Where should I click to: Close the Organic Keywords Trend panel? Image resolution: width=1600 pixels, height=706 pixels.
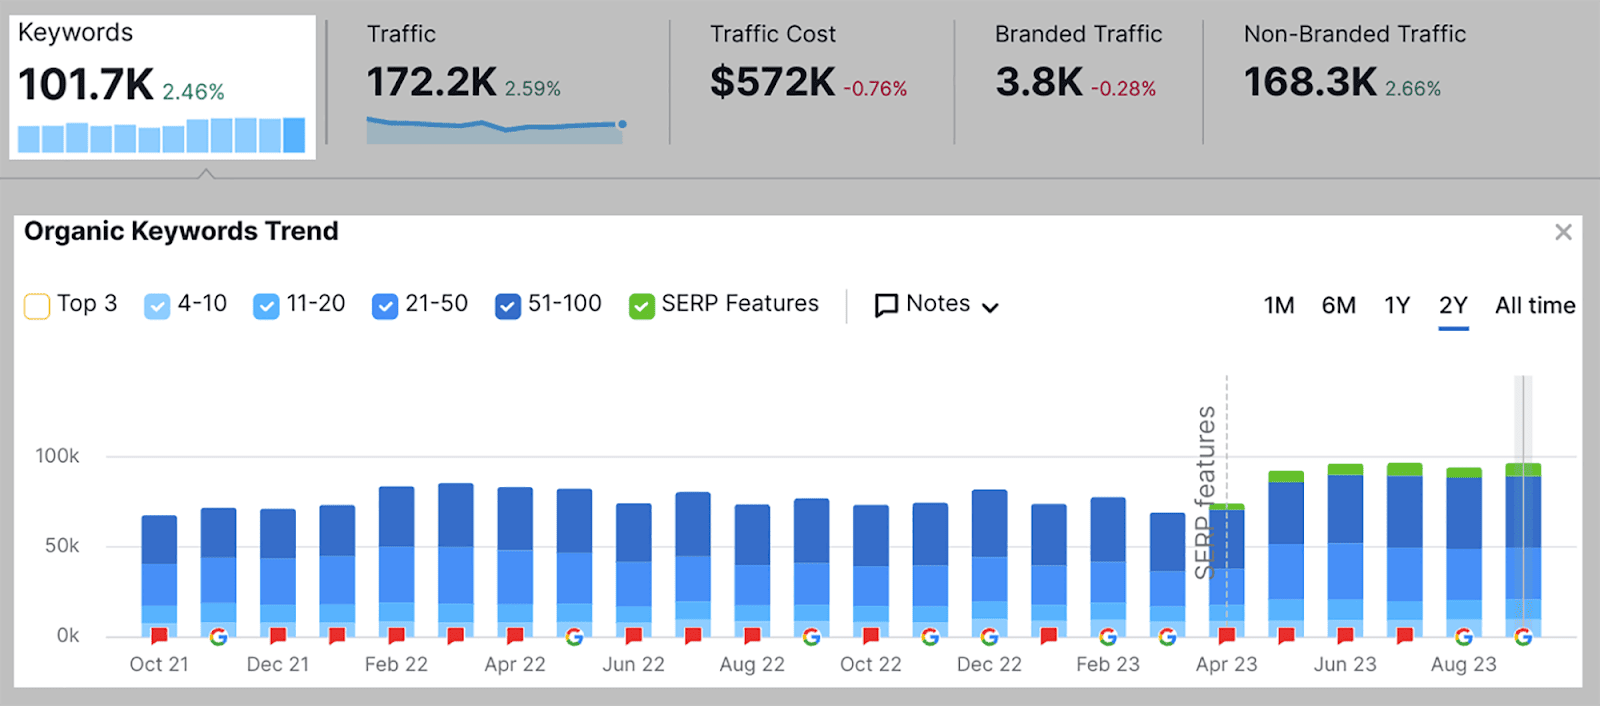click(1563, 232)
